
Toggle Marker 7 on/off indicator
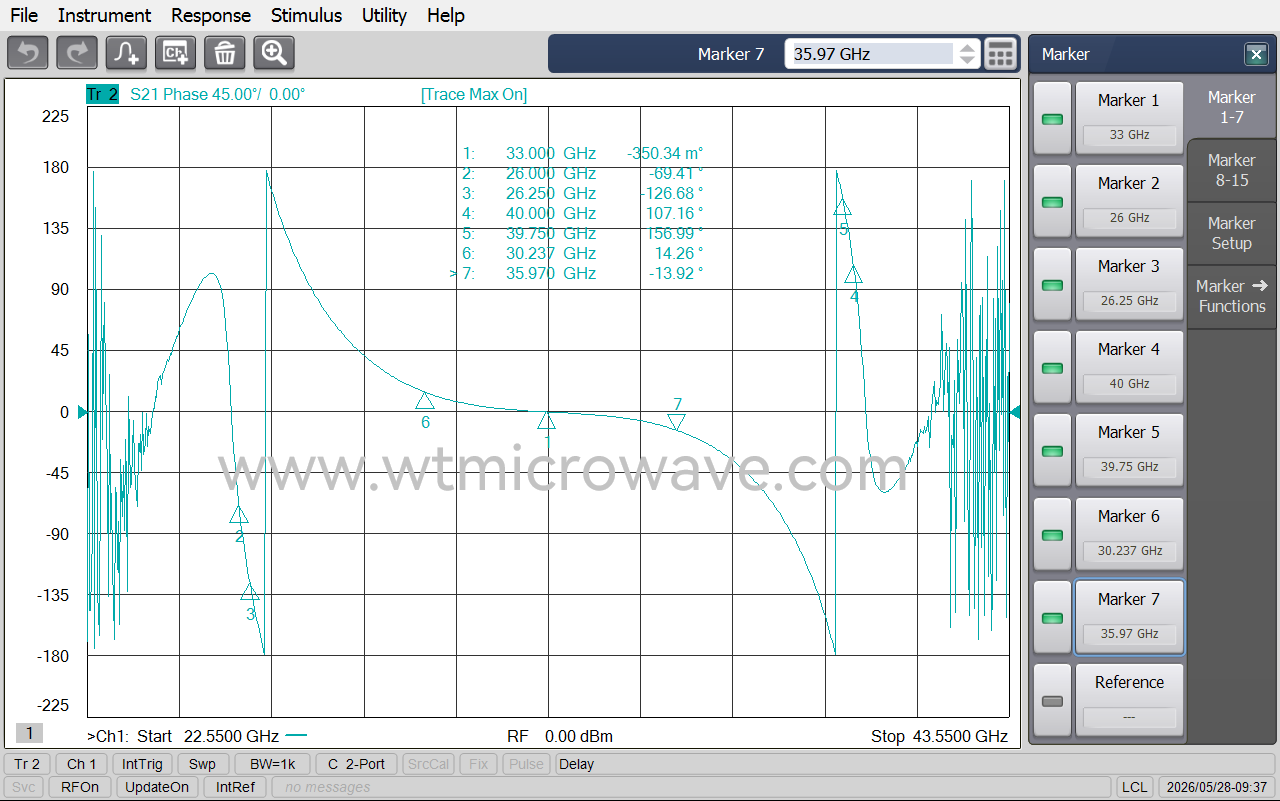(x=1052, y=618)
